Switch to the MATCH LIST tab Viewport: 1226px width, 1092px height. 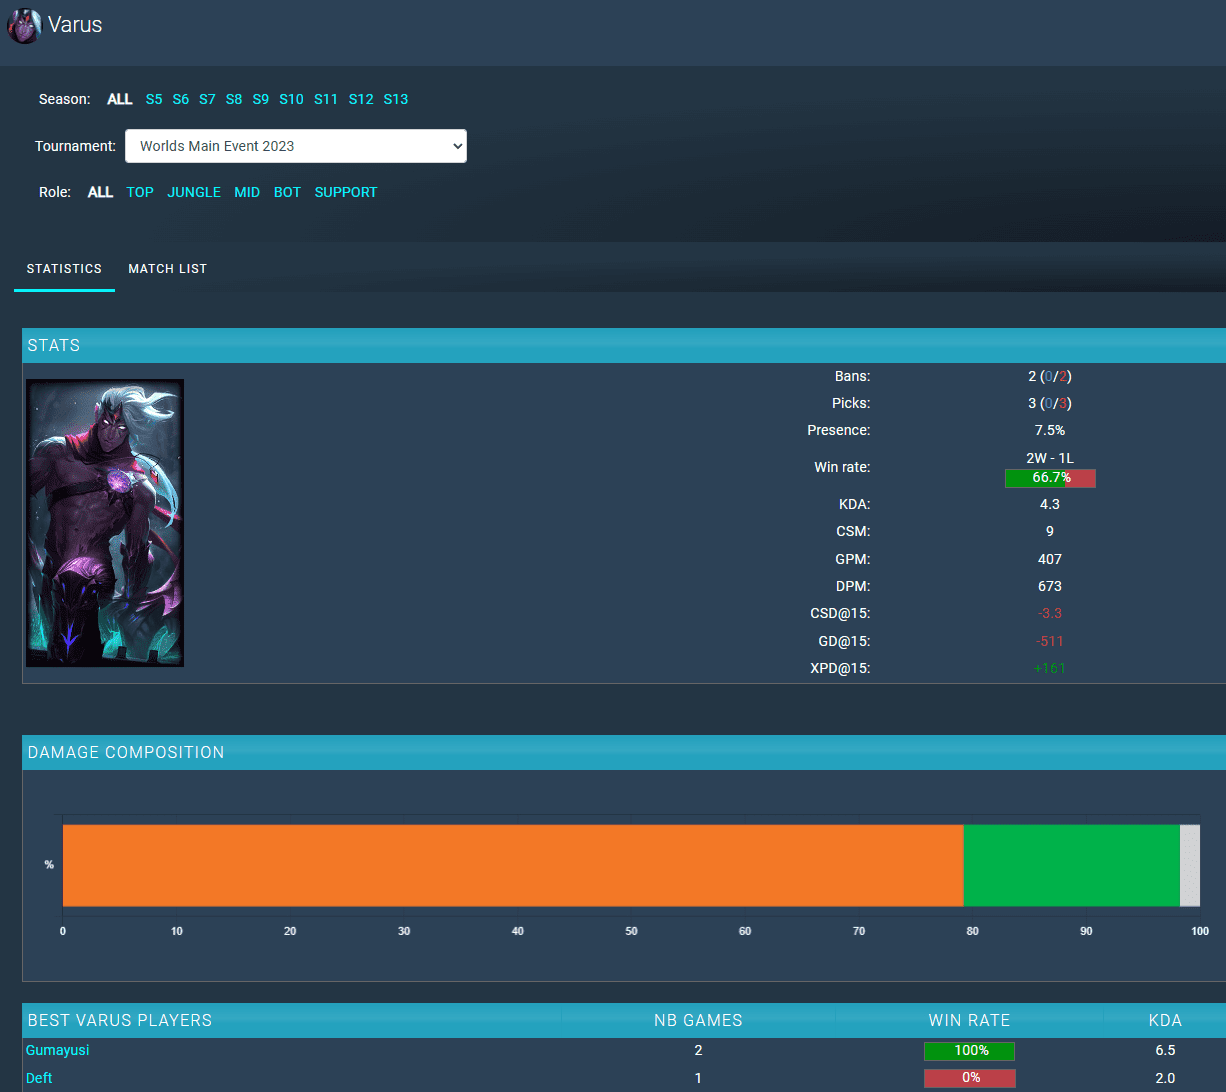click(x=167, y=269)
